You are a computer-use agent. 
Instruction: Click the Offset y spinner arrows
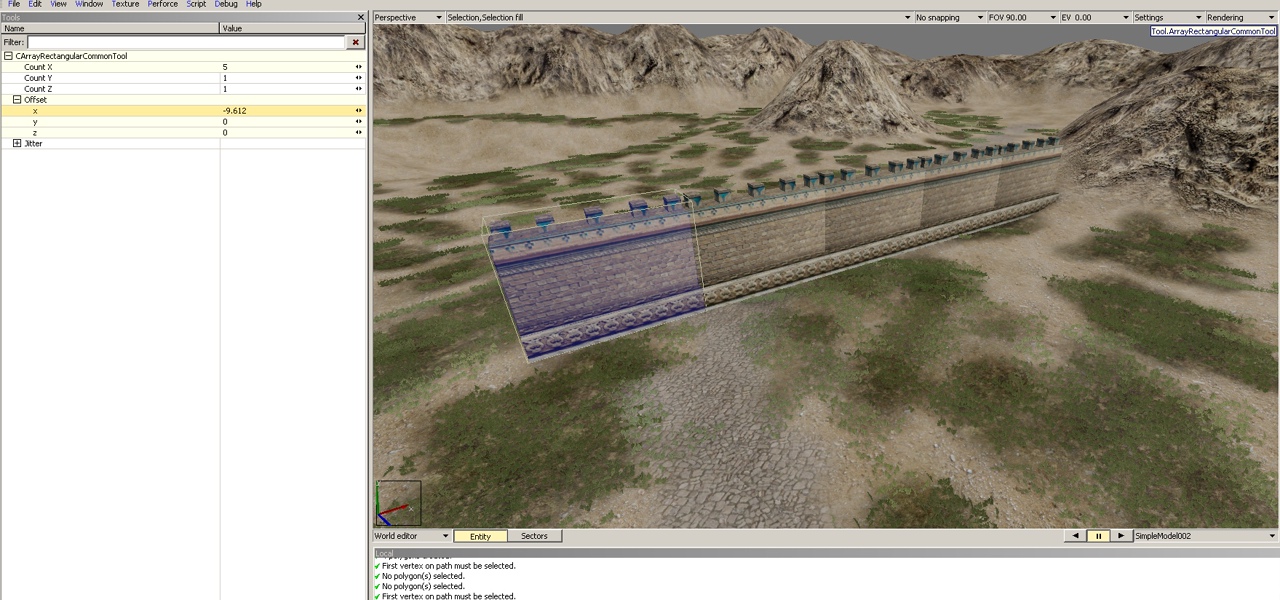(359, 122)
